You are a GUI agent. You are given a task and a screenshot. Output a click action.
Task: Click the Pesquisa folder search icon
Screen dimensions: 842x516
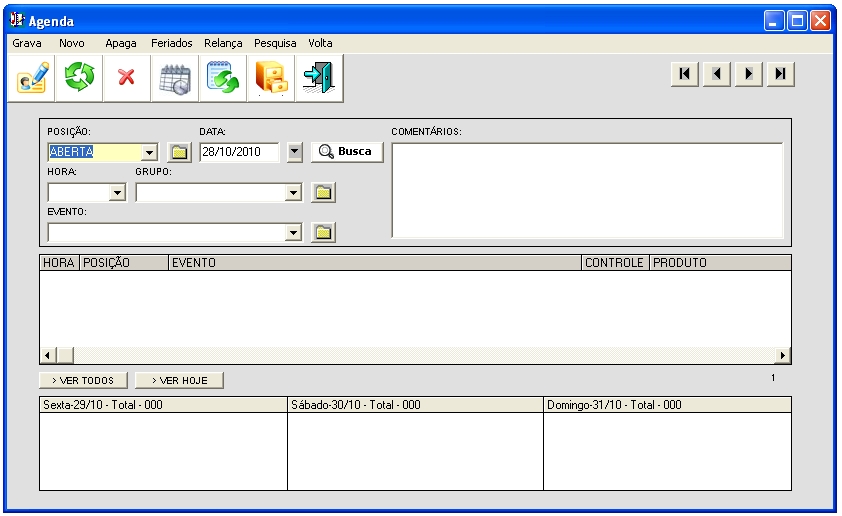[x=271, y=78]
